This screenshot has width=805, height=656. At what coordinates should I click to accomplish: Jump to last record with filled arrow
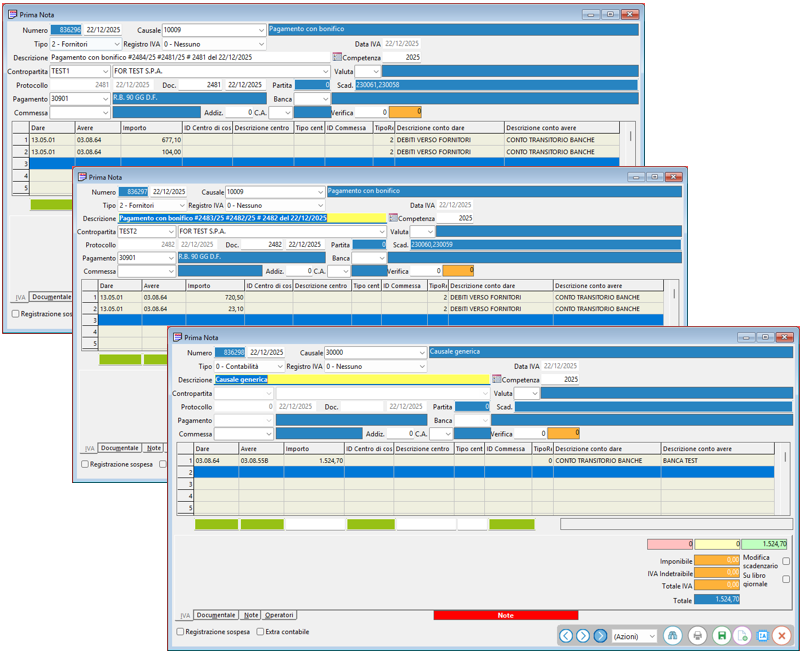600,636
